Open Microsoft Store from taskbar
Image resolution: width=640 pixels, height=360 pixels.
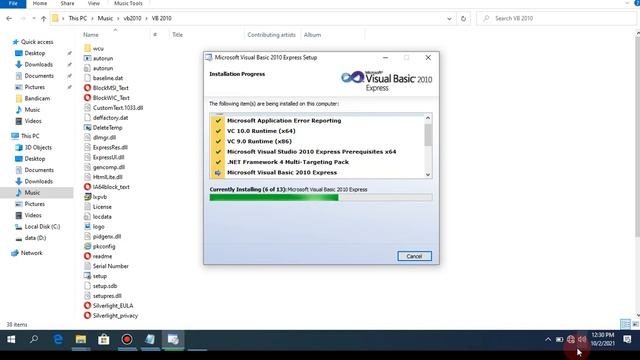pos(104,340)
